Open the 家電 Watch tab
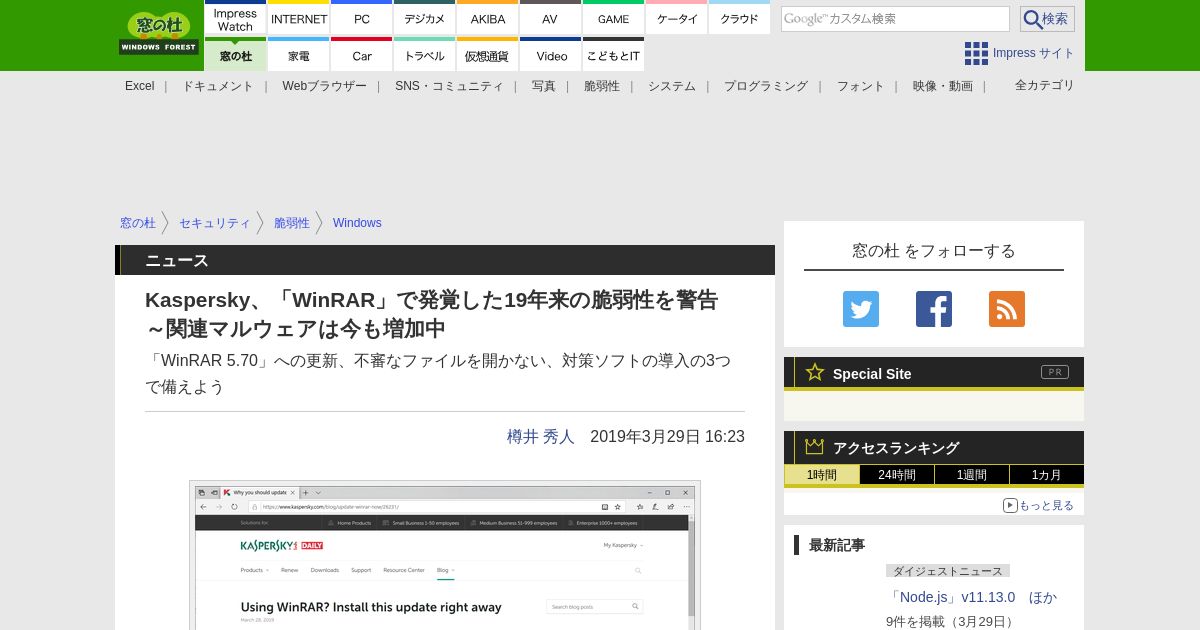The image size is (1200, 630). pos(299,55)
